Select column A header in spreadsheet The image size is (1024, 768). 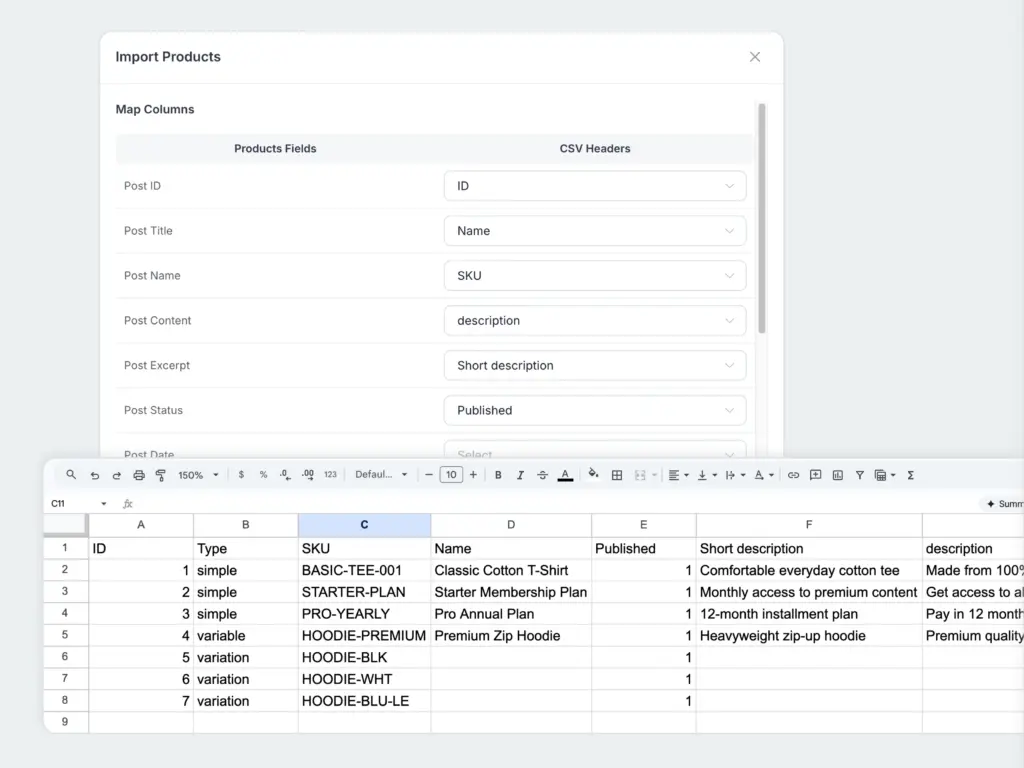141,524
